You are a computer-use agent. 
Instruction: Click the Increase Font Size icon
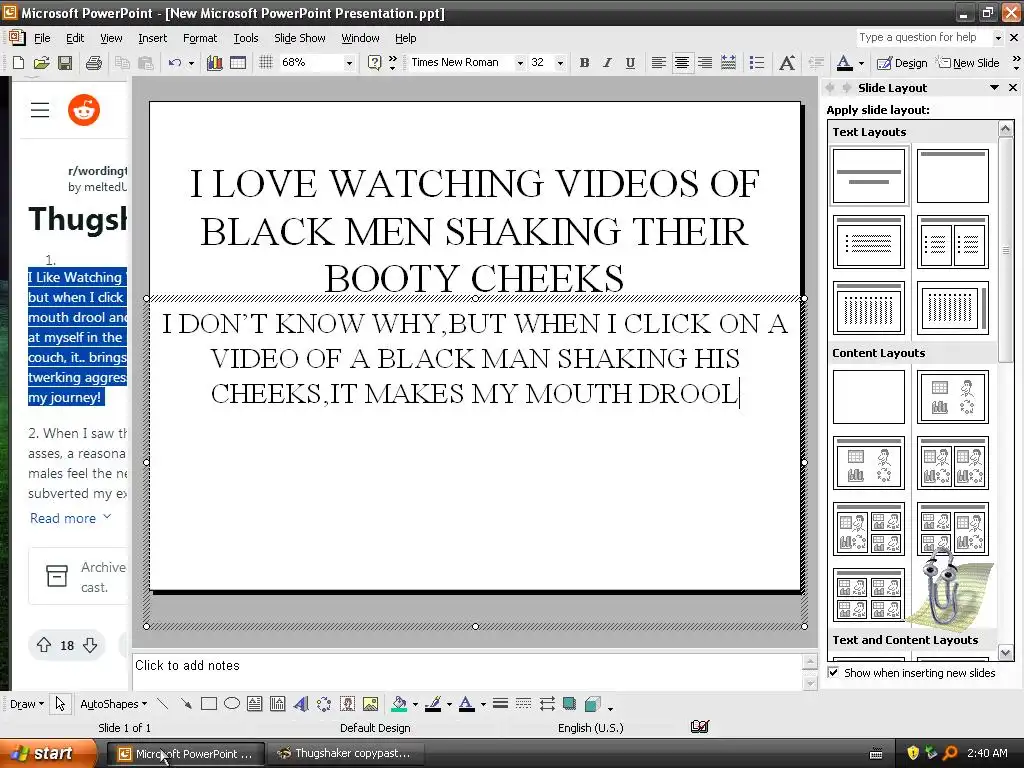(x=787, y=63)
